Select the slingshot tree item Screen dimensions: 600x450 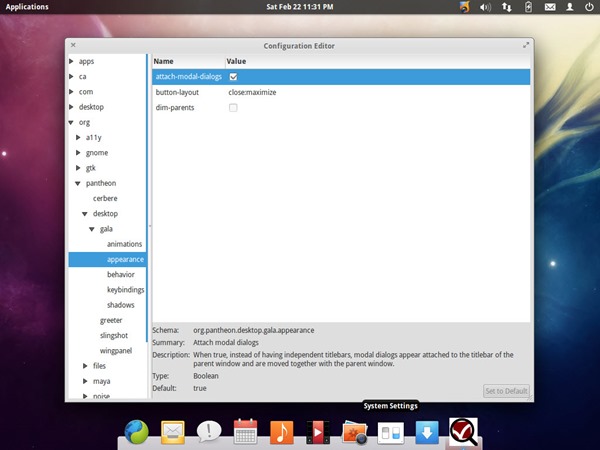(114, 336)
